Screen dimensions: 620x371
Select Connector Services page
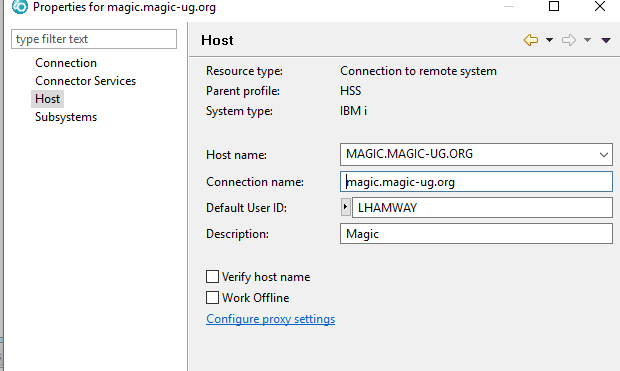[85, 81]
